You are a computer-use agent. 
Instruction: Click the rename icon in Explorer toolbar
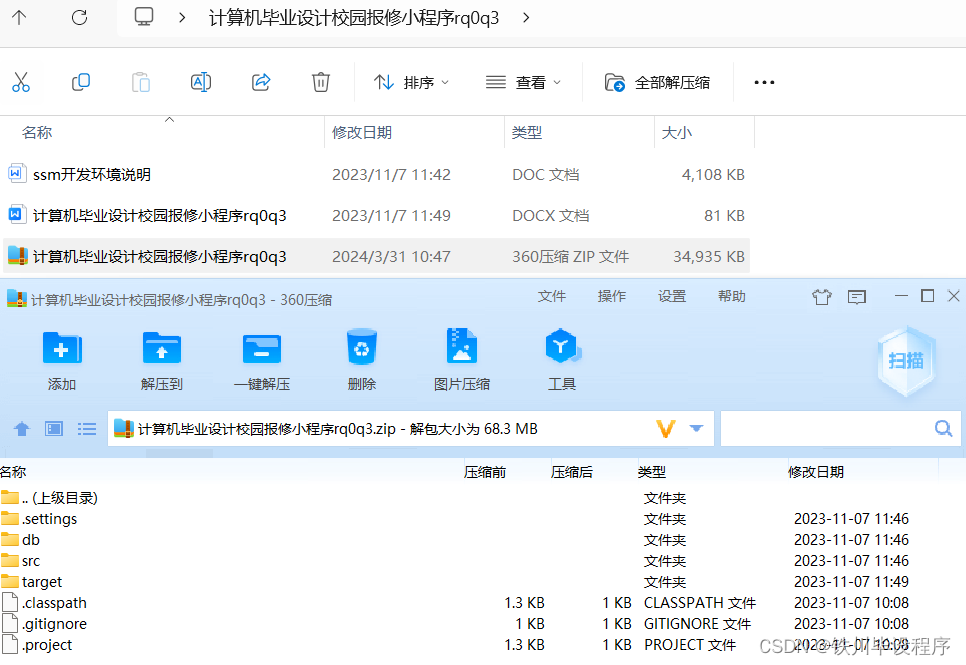200,82
